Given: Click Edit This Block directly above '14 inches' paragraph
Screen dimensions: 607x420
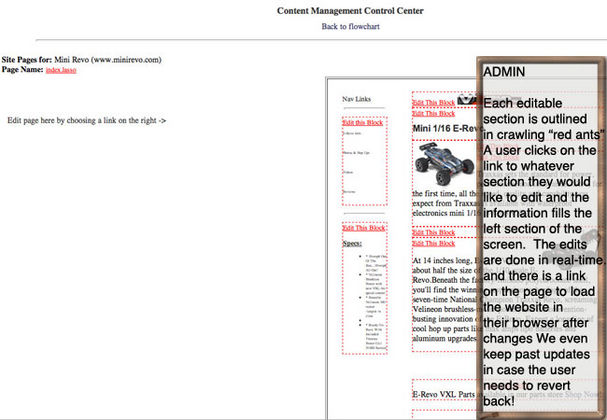Looking at the screenshot, I should coord(433,243).
